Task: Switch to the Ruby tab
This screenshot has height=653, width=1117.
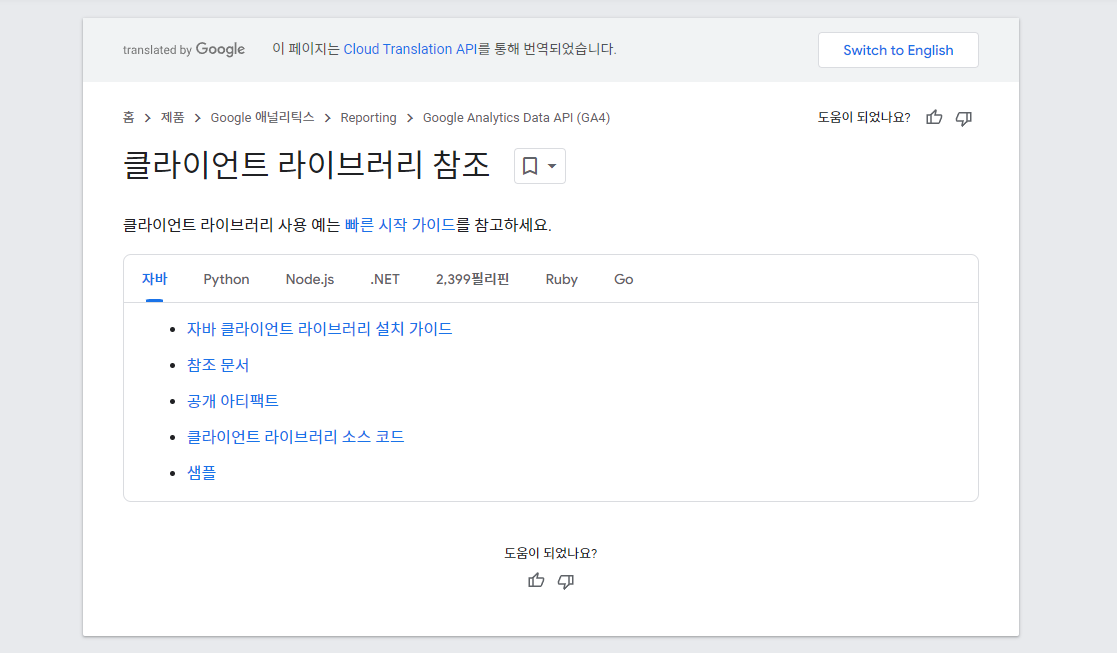Action: tap(561, 279)
